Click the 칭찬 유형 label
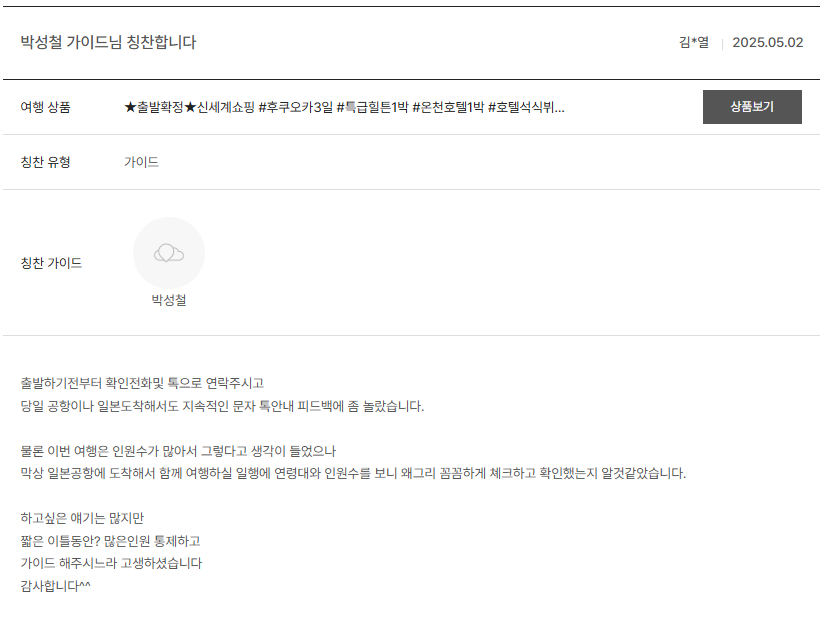Viewport: 820px width, 619px height. (x=45, y=162)
